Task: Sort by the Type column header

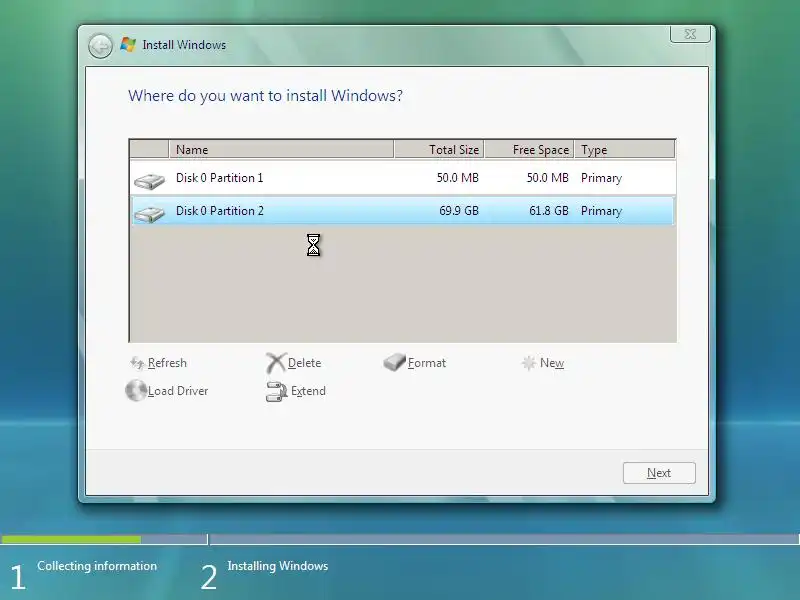Action: [x=624, y=149]
